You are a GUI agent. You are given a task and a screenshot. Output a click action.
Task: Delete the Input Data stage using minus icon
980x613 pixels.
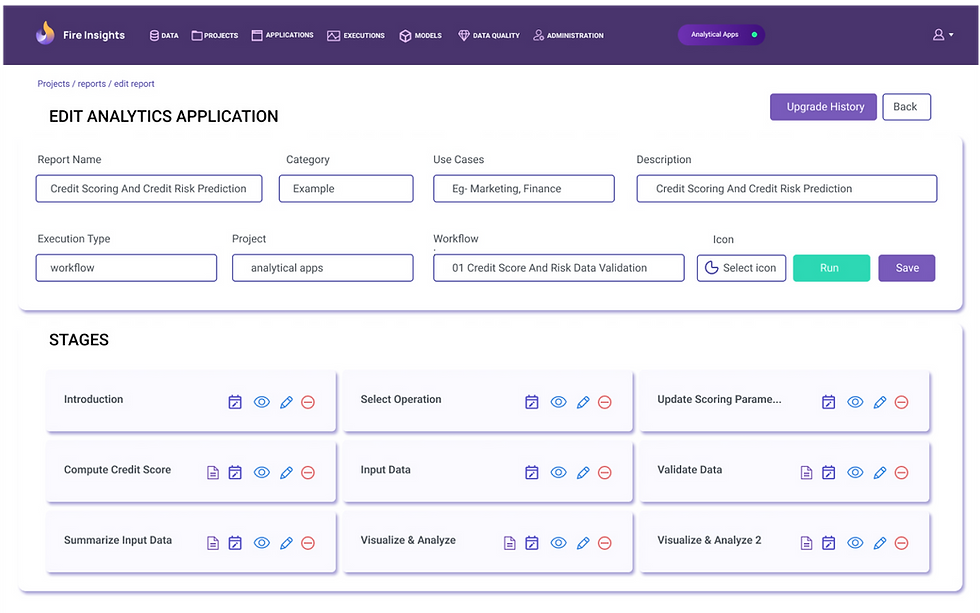pos(605,472)
